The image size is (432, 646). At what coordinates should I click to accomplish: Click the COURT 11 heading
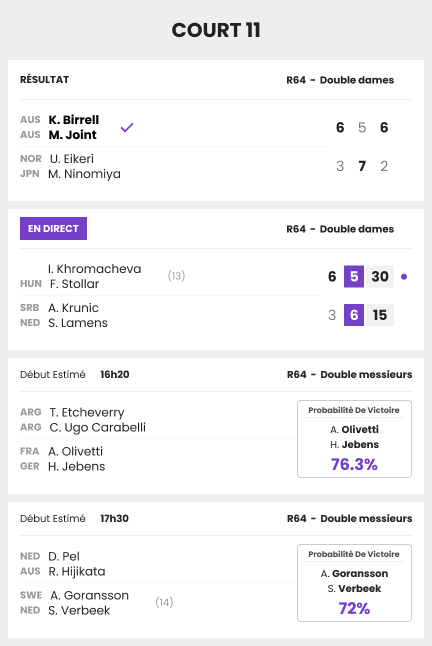click(216, 30)
